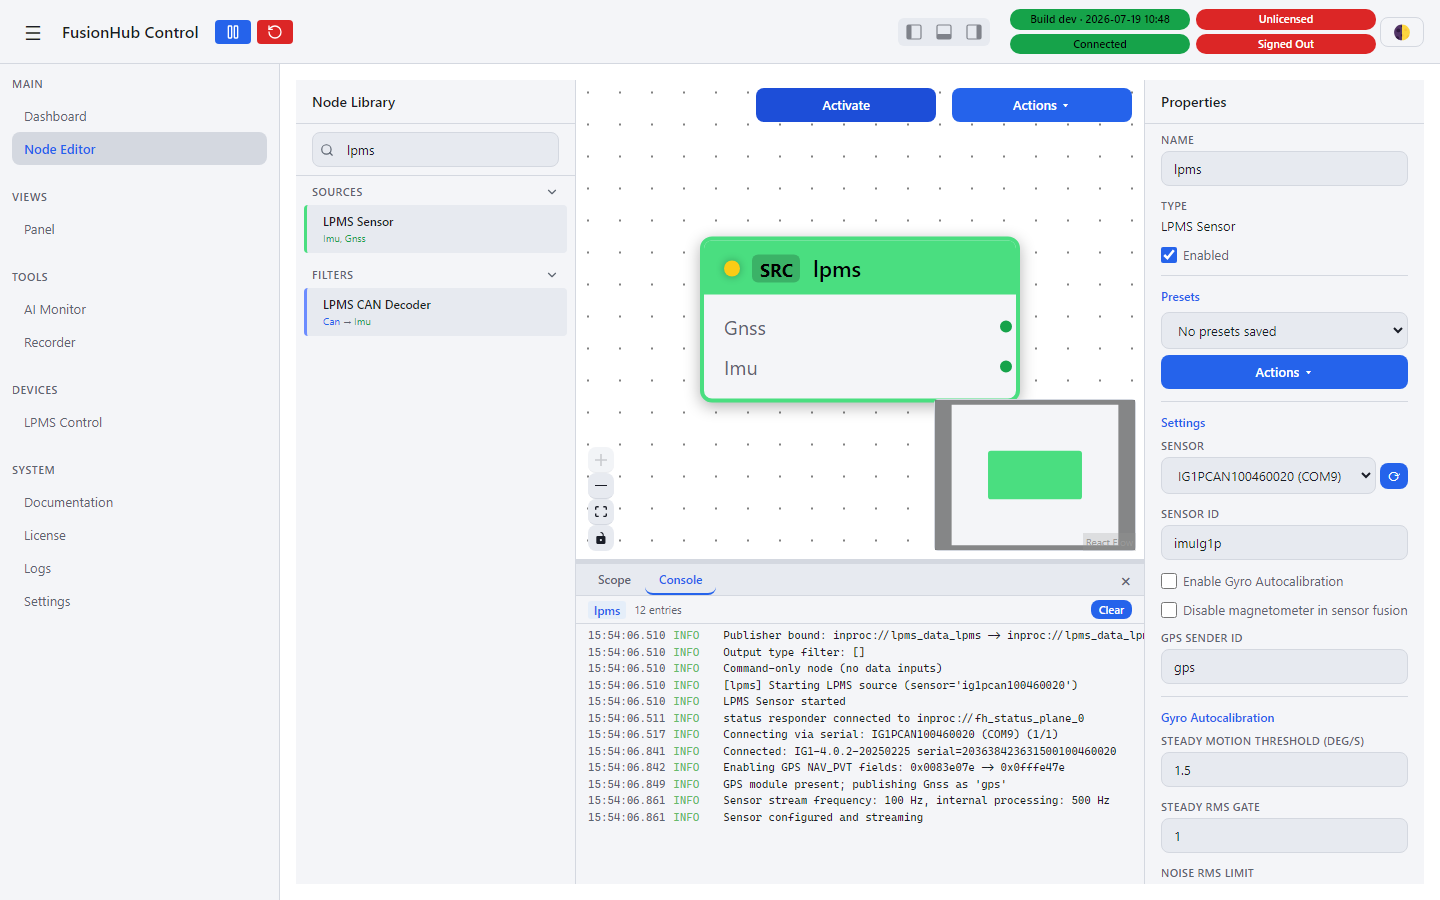
Task: Open the Recorder tool
Action: coord(139,342)
